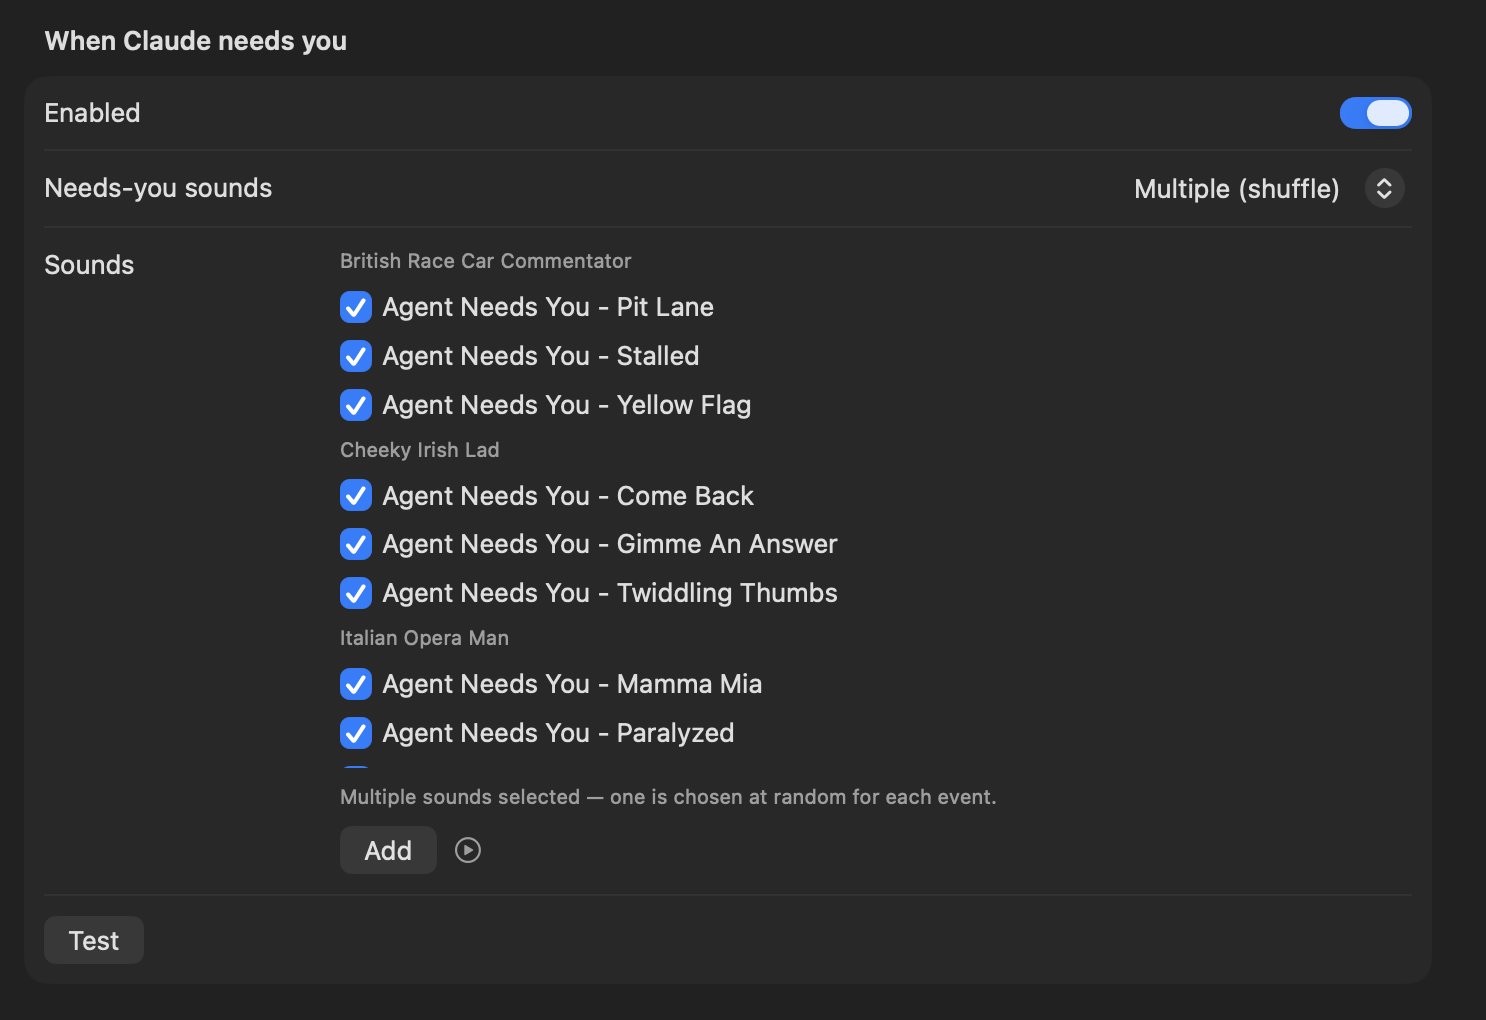This screenshot has width=1486, height=1020.
Task: Uncheck Agent Needs You - Yellow Flag
Action: point(356,405)
